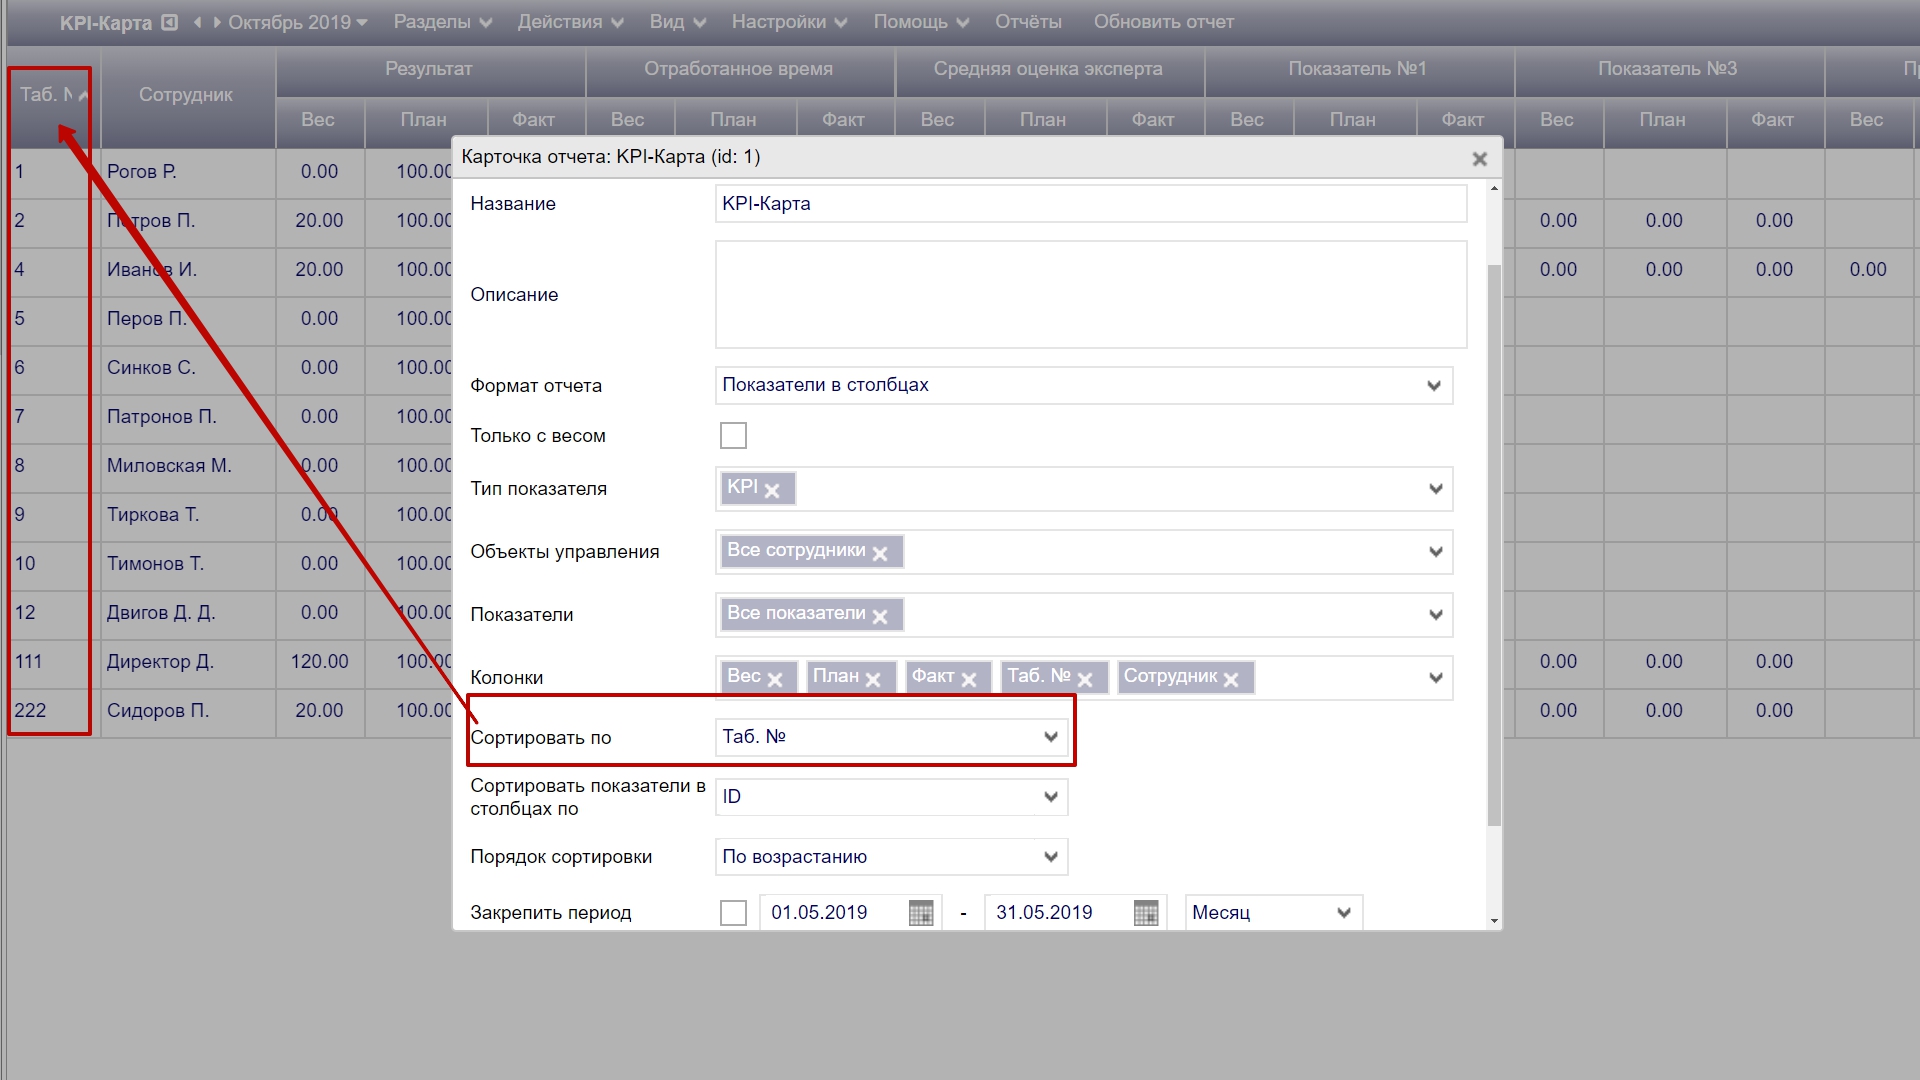
Task: Enable the Закрепить период checkbox
Action: [733, 913]
